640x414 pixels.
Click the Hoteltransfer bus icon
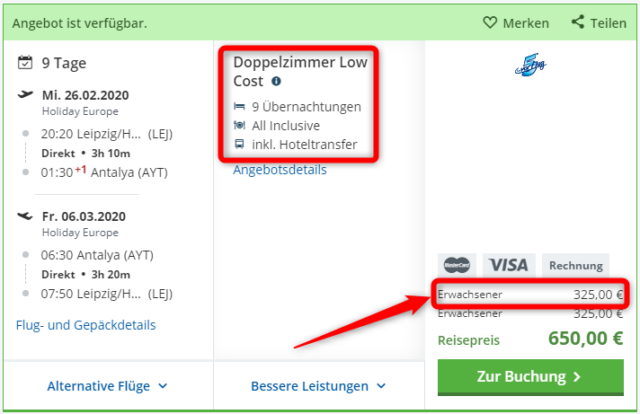239,144
